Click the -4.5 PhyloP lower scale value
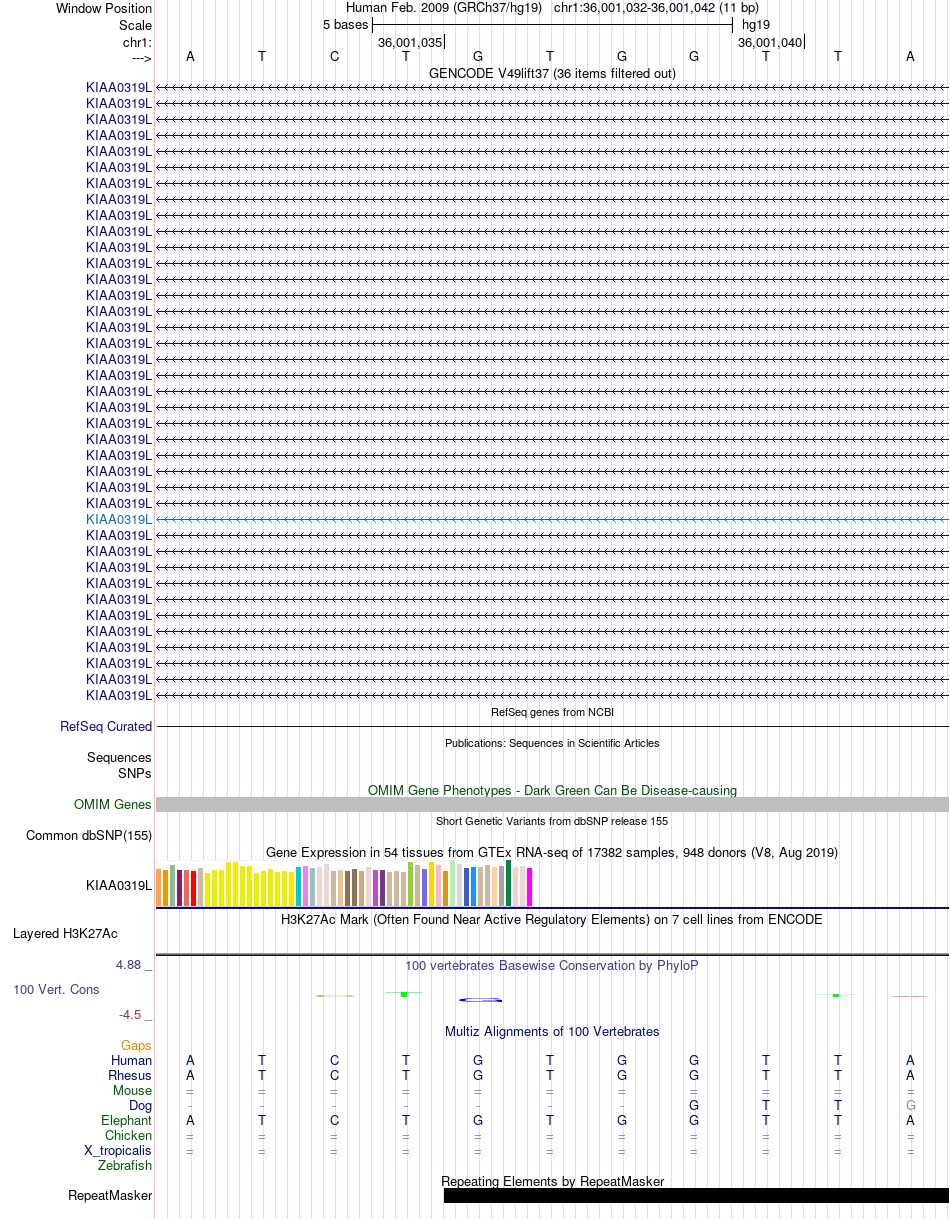 coord(135,1015)
